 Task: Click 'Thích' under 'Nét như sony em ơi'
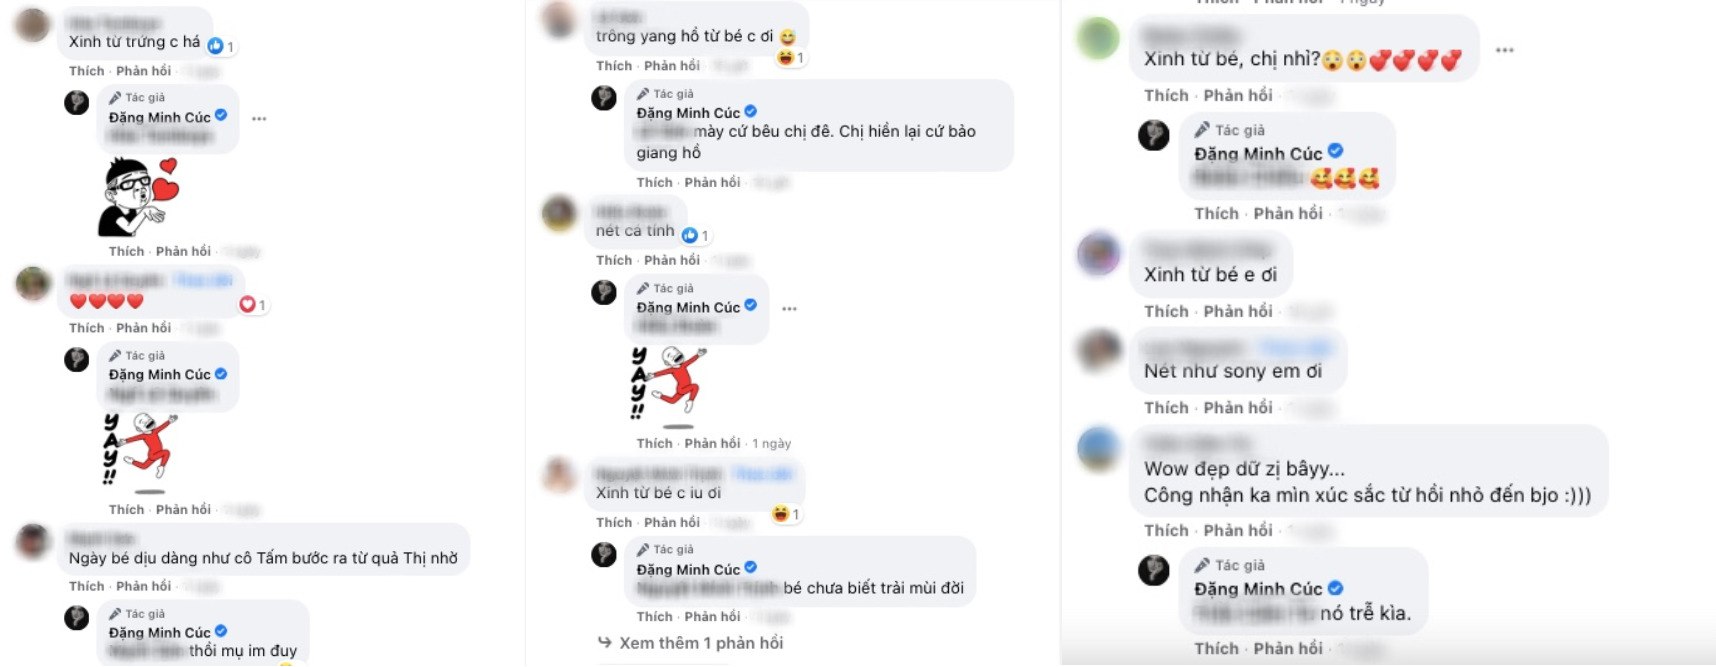(x=1166, y=407)
